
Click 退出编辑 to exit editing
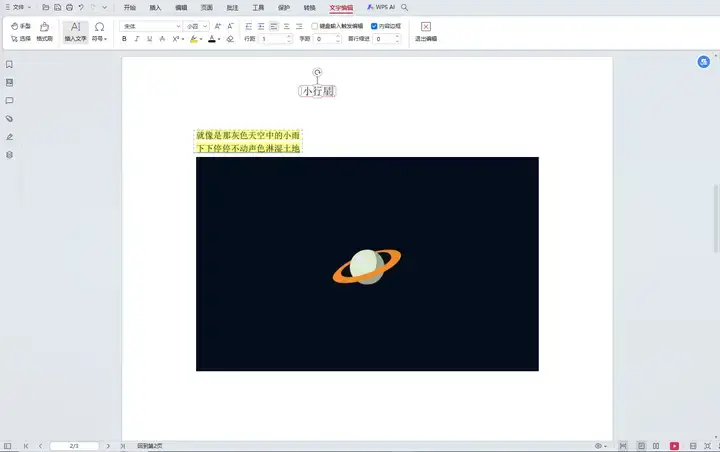pos(426,32)
